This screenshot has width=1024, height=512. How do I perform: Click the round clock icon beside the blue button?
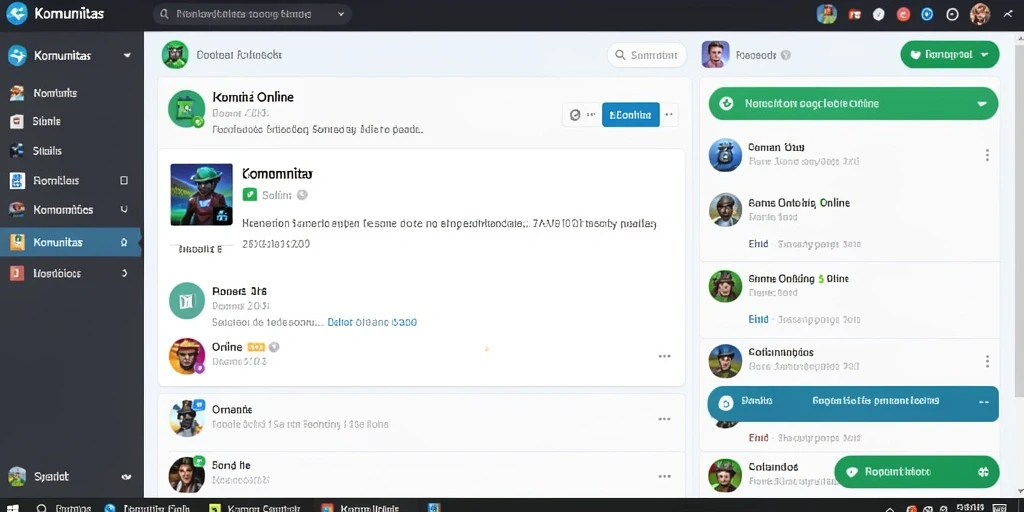(x=575, y=115)
